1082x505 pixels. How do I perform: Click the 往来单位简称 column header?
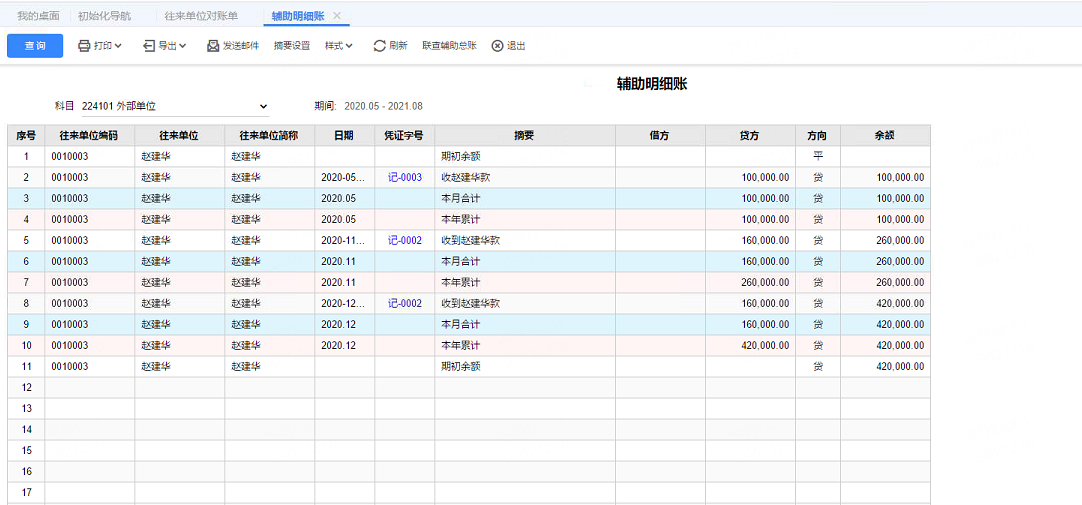coord(269,136)
